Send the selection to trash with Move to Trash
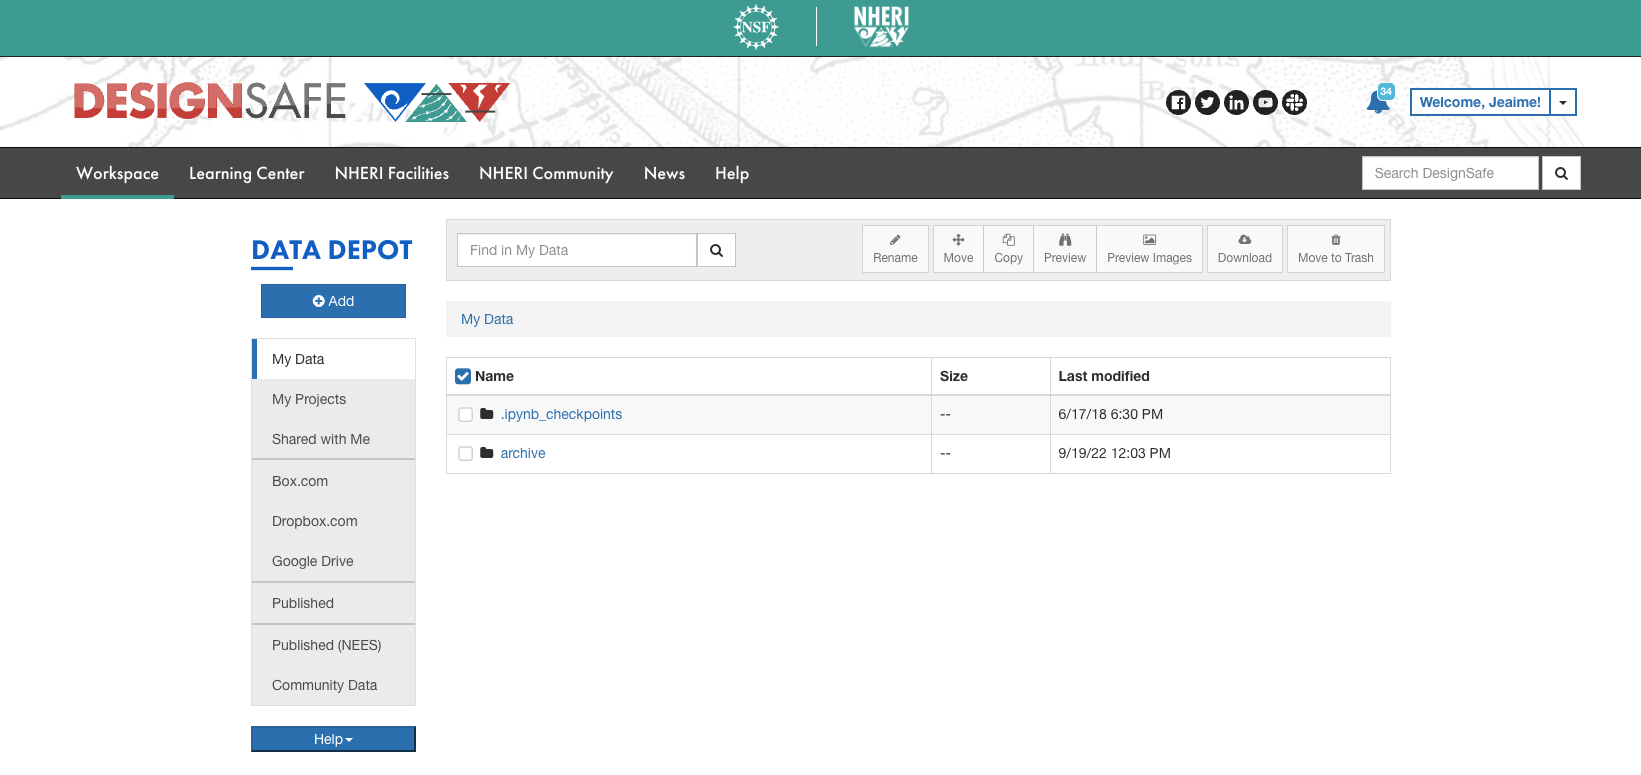This screenshot has height=775, width=1641. 1336,249
